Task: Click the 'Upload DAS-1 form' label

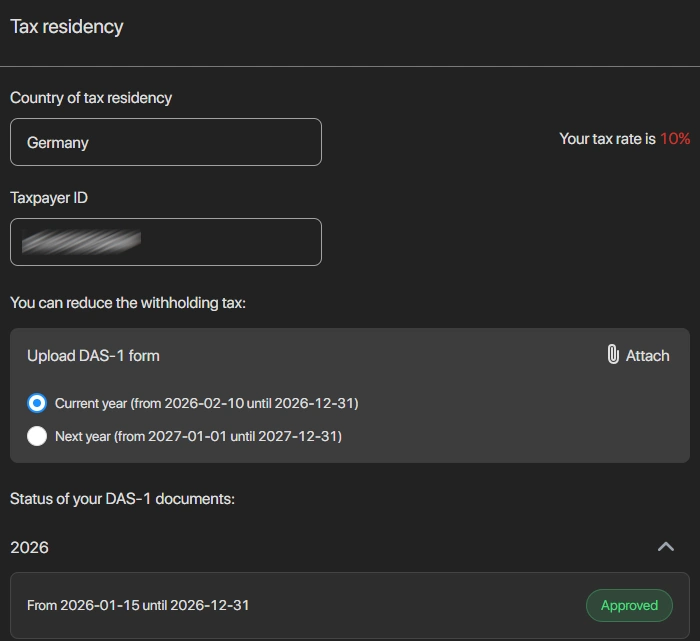Action: point(93,356)
